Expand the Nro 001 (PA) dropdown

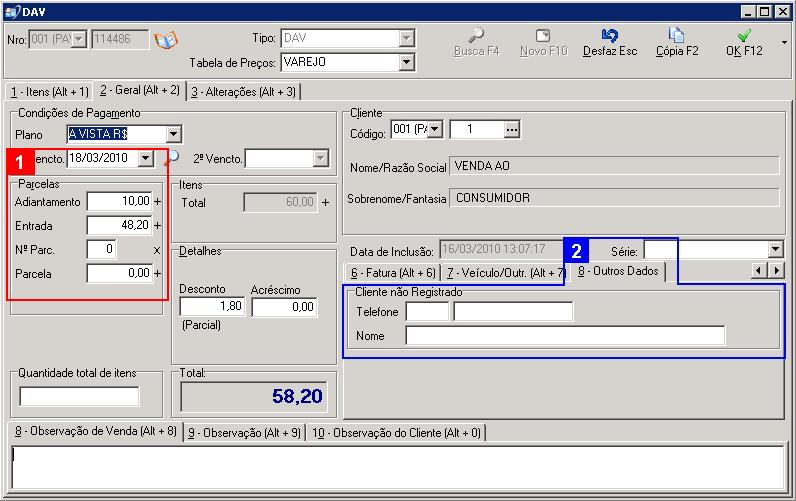79,39
